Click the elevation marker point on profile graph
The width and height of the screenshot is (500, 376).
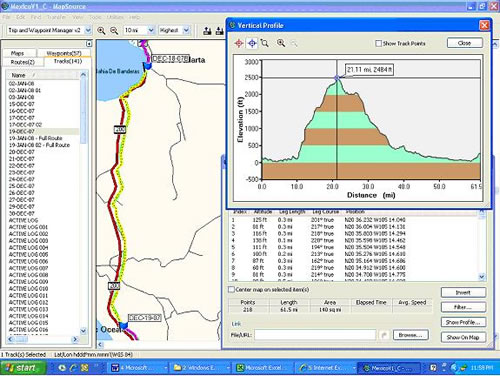coord(337,78)
